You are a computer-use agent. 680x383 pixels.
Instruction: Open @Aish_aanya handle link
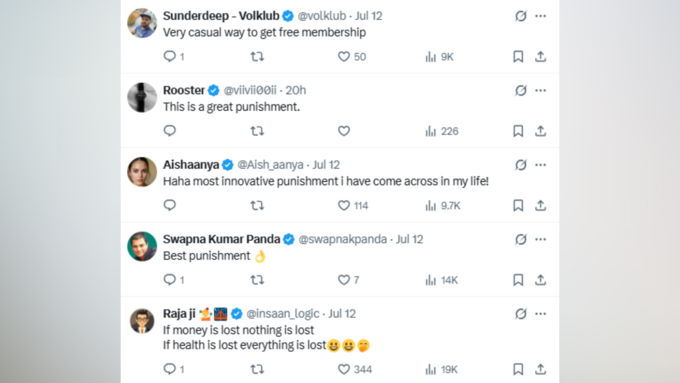(x=270, y=165)
